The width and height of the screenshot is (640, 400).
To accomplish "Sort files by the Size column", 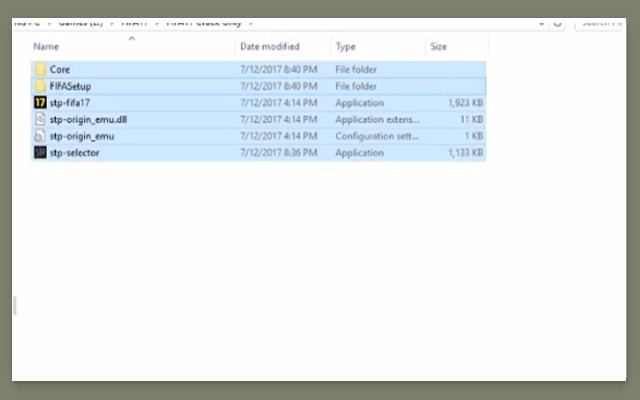I will click(x=438, y=47).
